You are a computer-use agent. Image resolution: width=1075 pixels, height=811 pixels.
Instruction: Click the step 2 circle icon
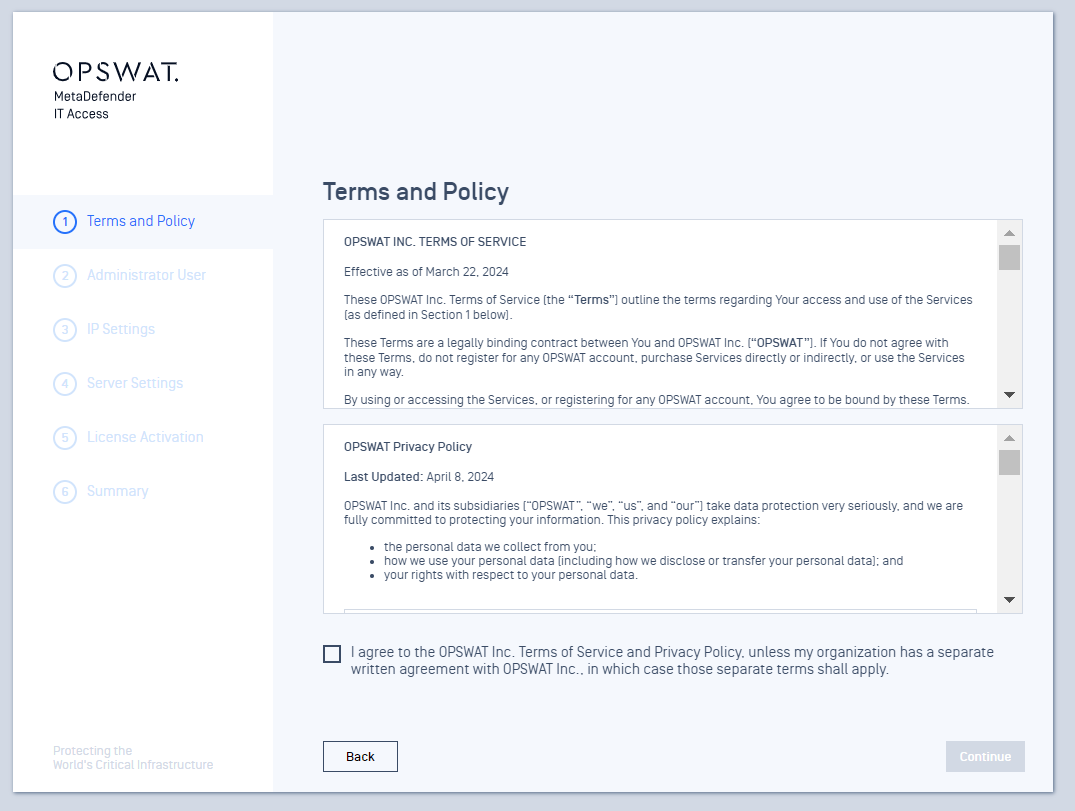pos(65,276)
